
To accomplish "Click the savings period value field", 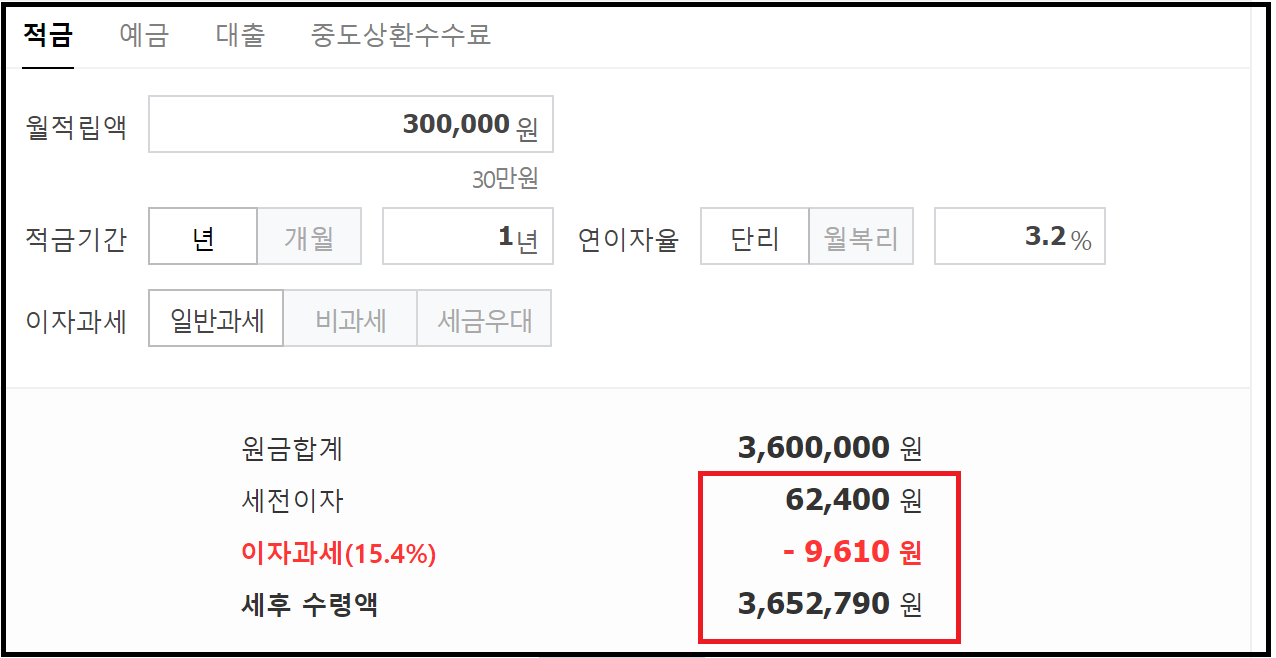I will tap(467, 236).
